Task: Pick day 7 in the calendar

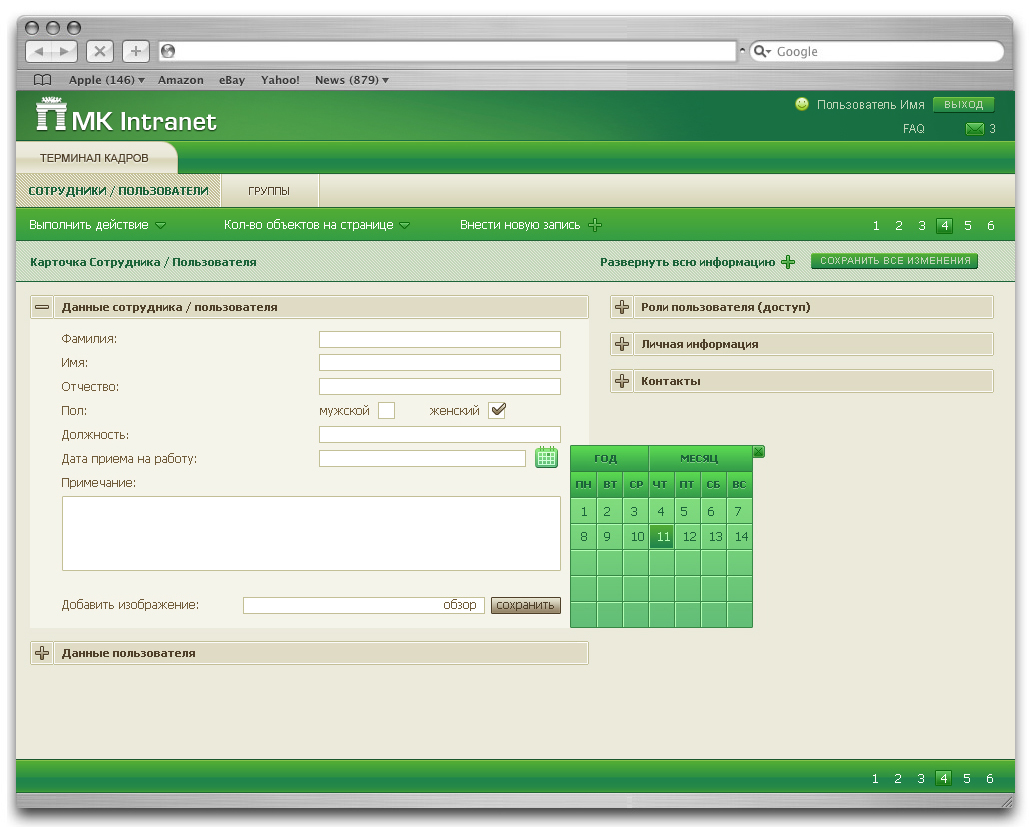Action: coord(739,511)
